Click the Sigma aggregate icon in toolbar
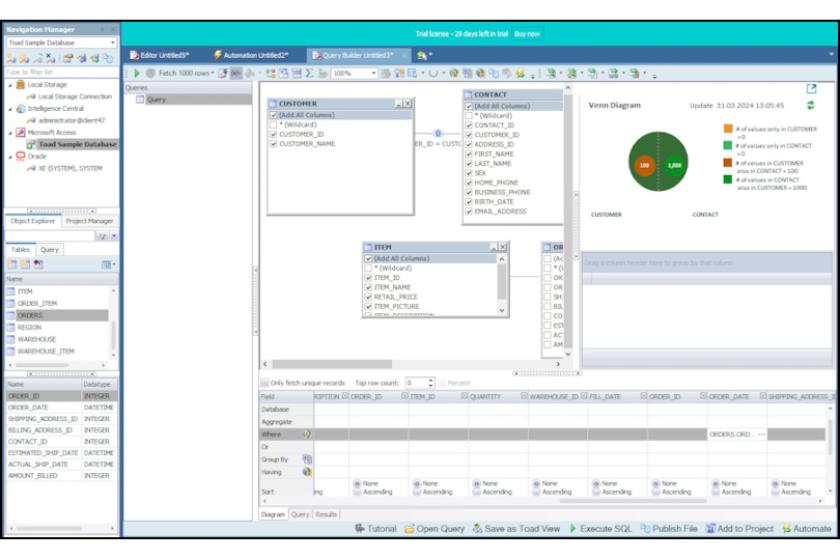Image resolution: width=840 pixels, height=560 pixels. point(309,73)
